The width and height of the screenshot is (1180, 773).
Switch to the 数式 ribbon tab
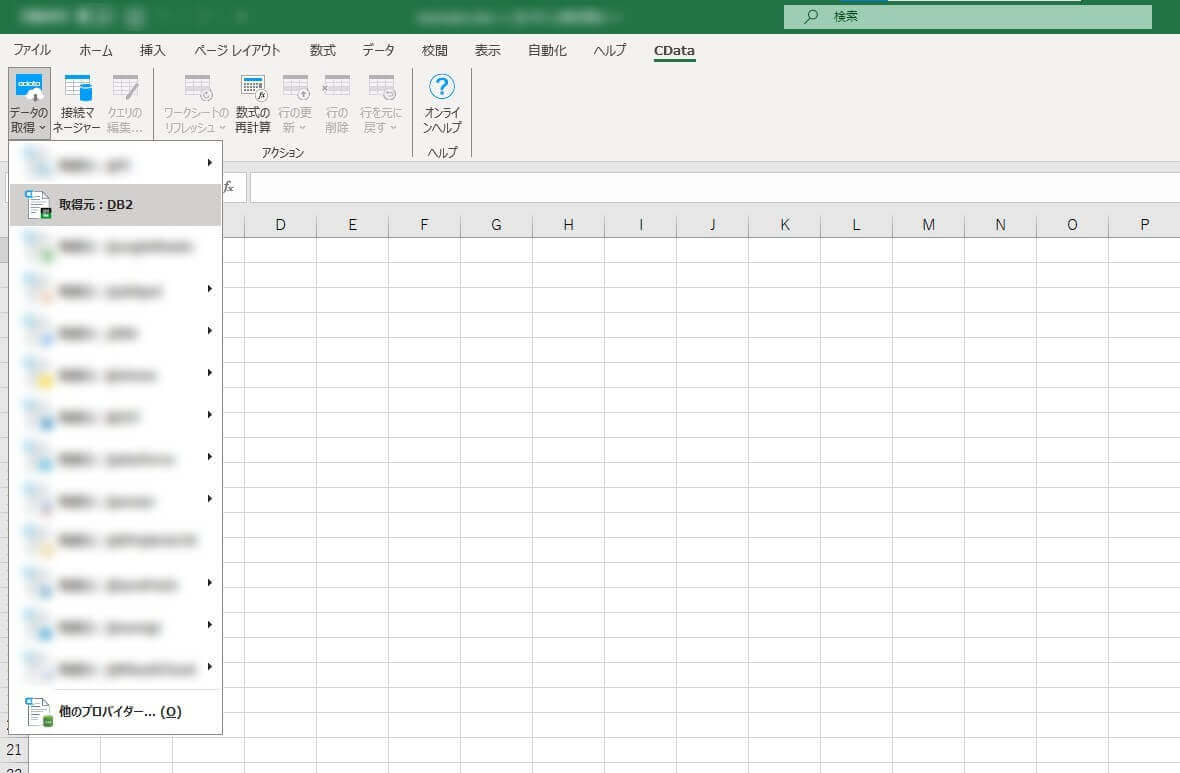pos(322,50)
